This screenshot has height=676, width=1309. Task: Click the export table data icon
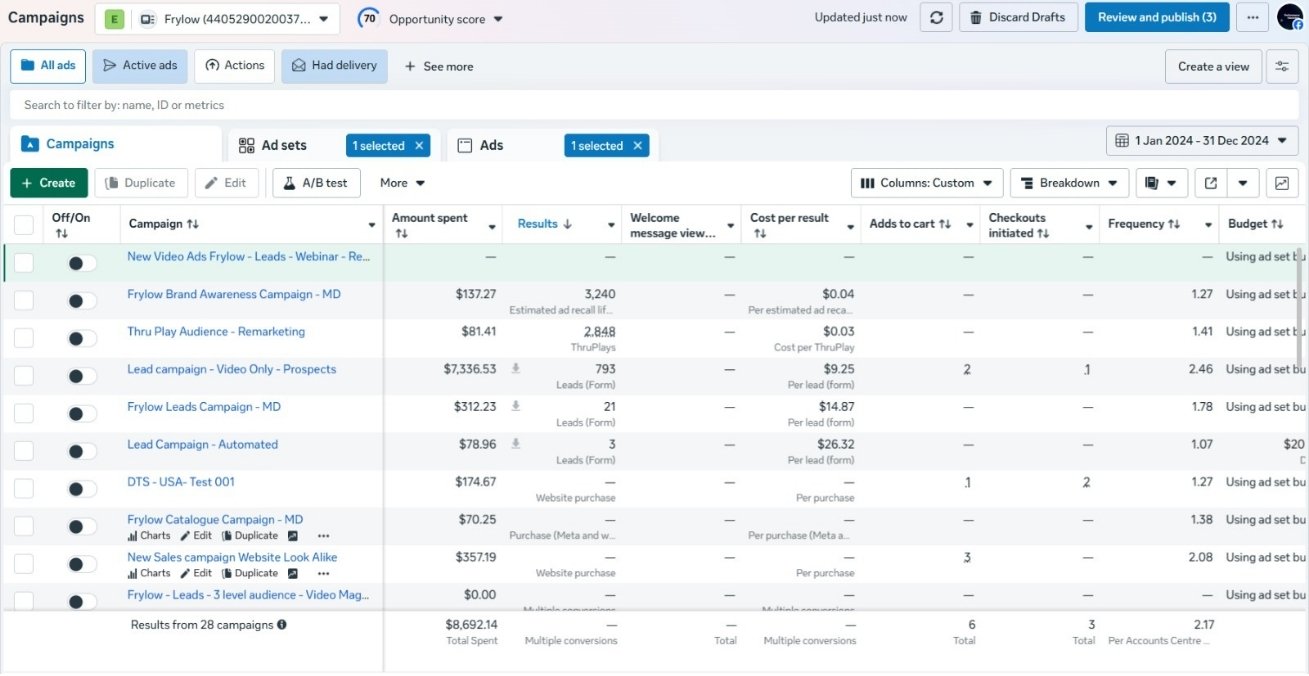(x=1211, y=183)
